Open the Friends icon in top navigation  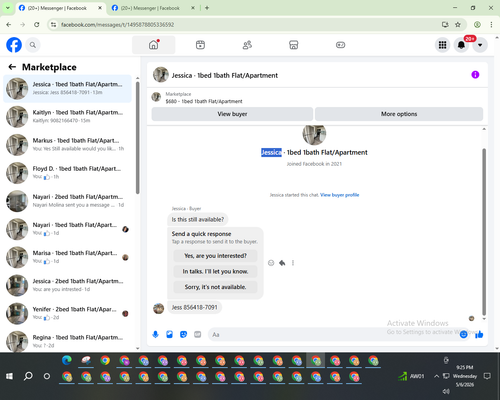click(x=247, y=45)
